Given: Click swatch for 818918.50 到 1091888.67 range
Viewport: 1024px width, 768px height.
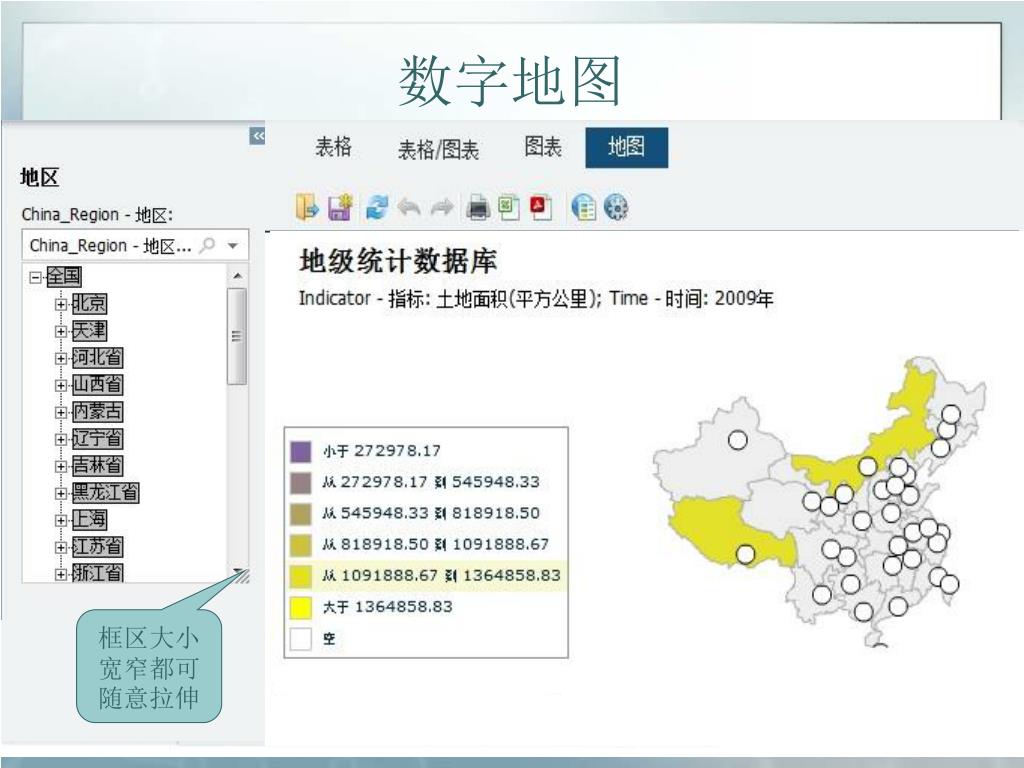Looking at the screenshot, I should click(x=300, y=545).
